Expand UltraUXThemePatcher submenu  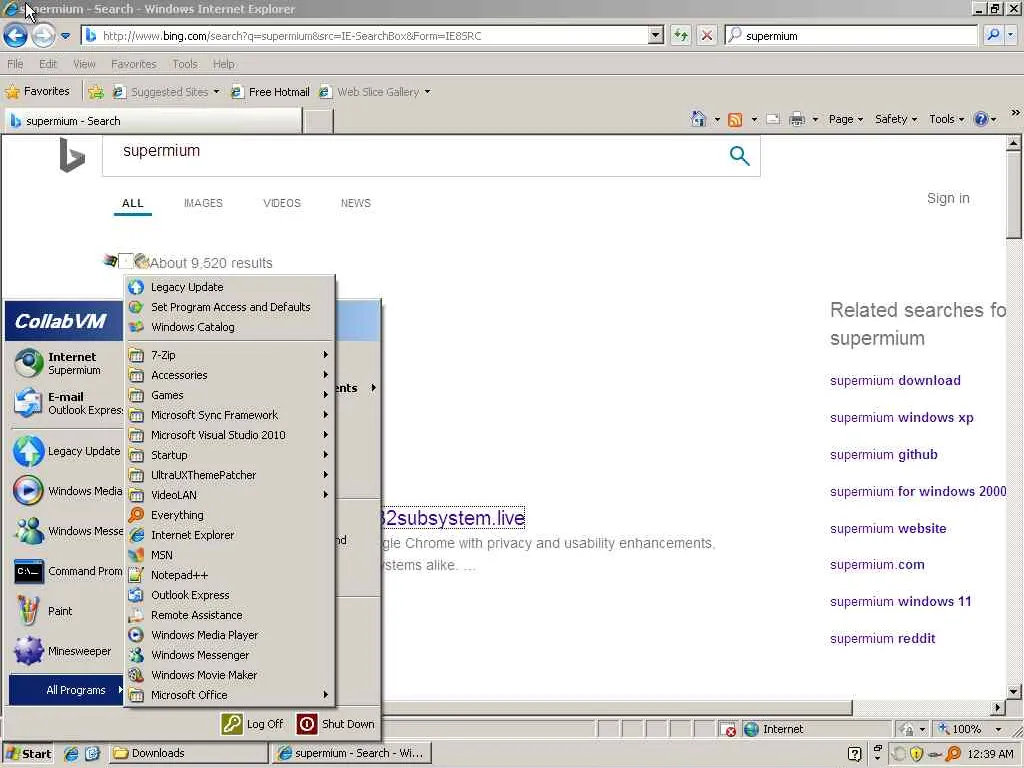pos(229,475)
